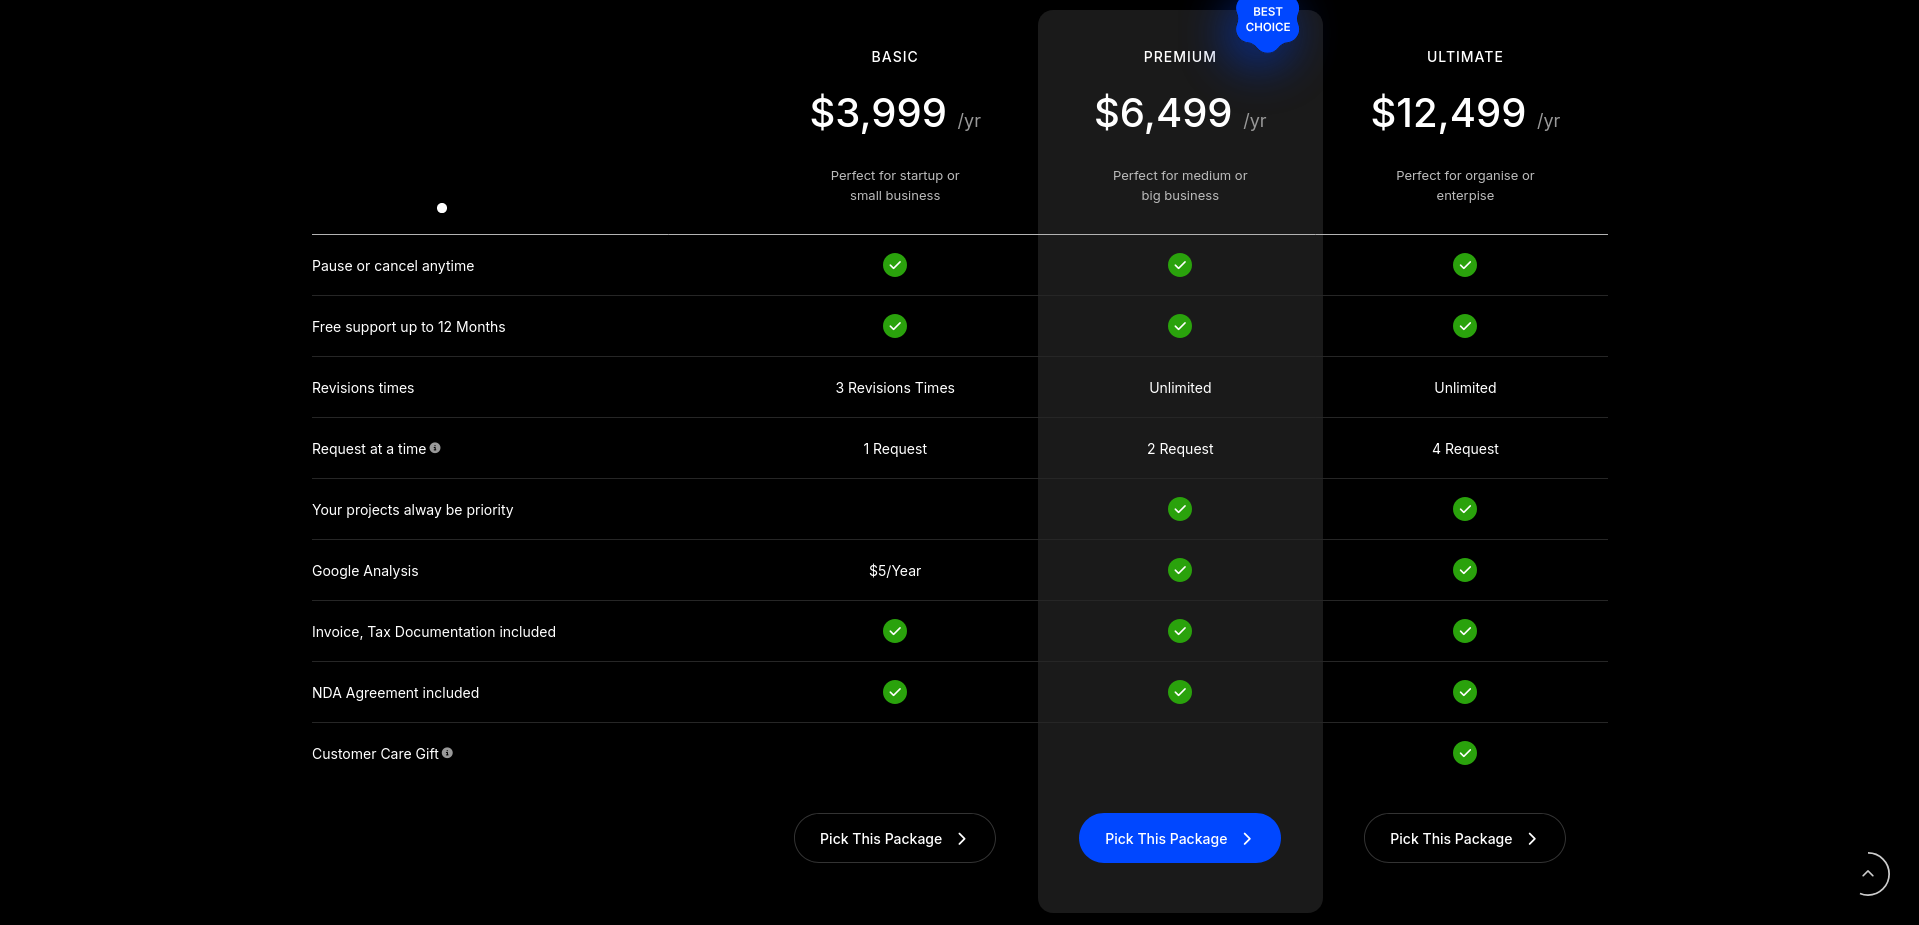
Task: Click the BASIC plan heading
Action: [895, 57]
